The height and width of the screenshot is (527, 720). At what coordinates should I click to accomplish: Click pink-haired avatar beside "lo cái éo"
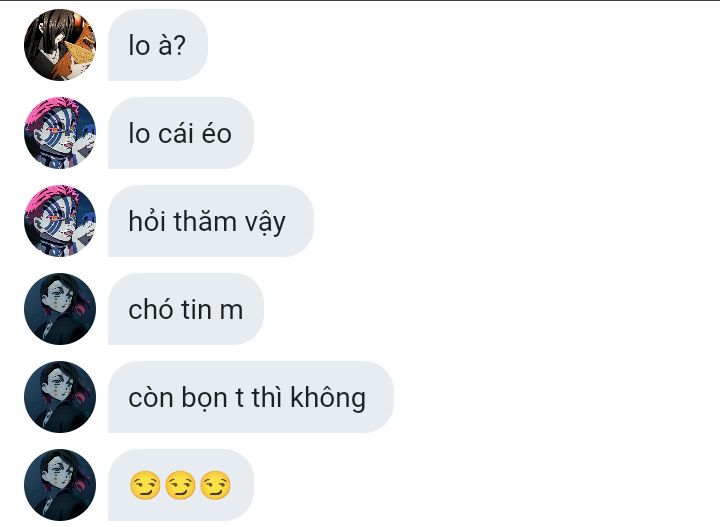(x=60, y=133)
